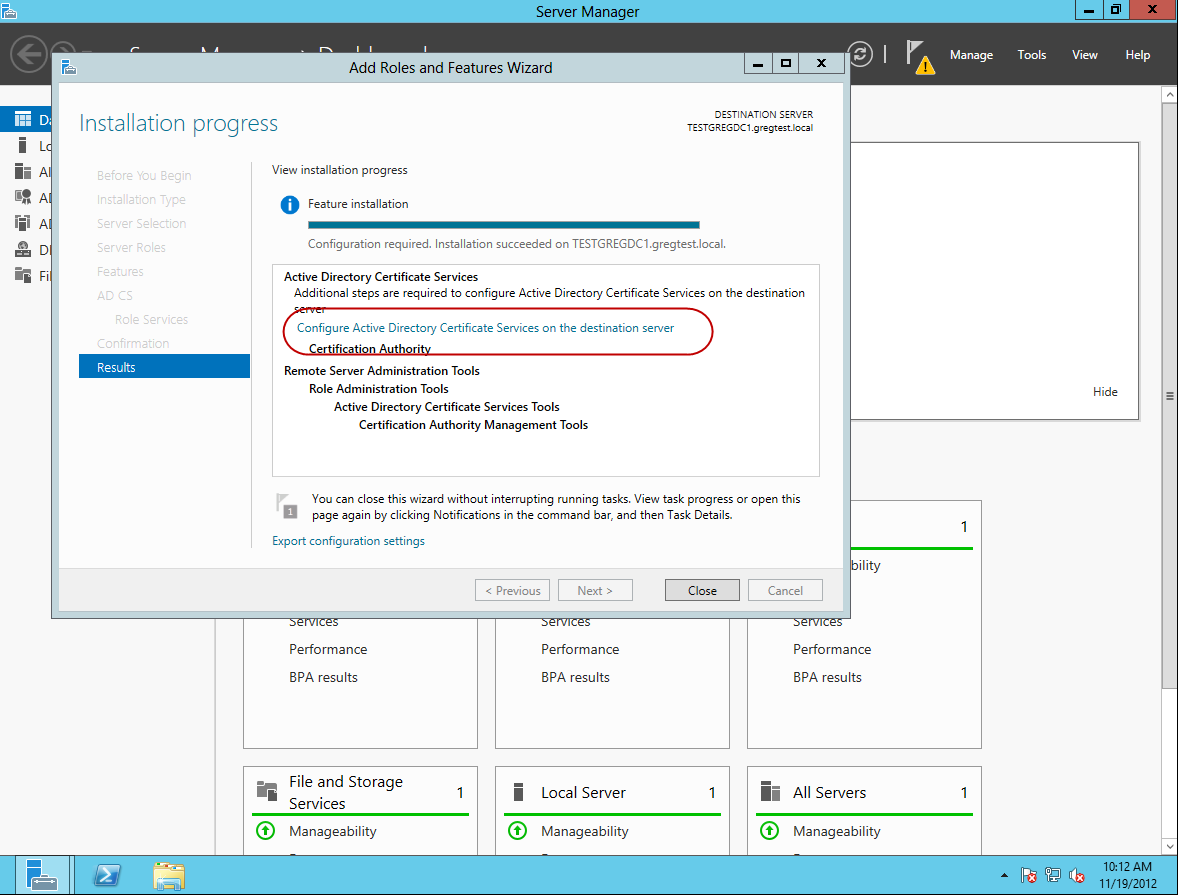Viewport: 1178px width, 895px height.
Task: Select the AD DS icon in the sidebar
Action: pyautogui.click(x=23, y=223)
